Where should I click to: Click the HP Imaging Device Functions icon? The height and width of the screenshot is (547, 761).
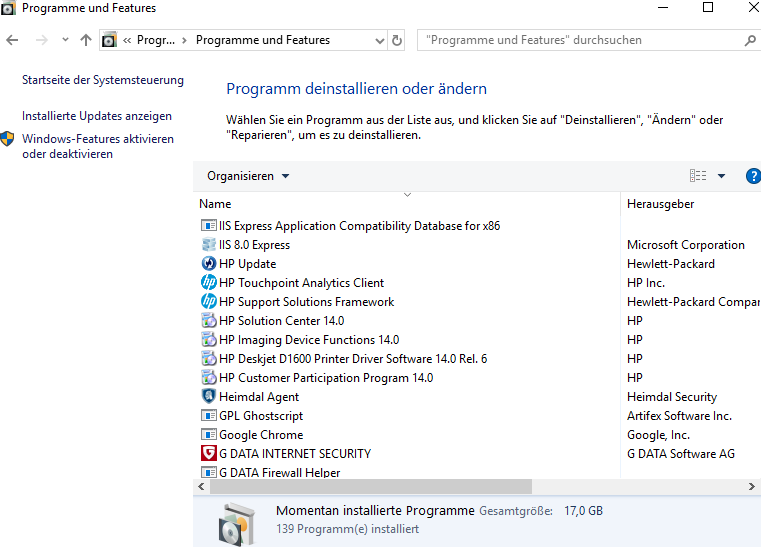pyautogui.click(x=209, y=339)
